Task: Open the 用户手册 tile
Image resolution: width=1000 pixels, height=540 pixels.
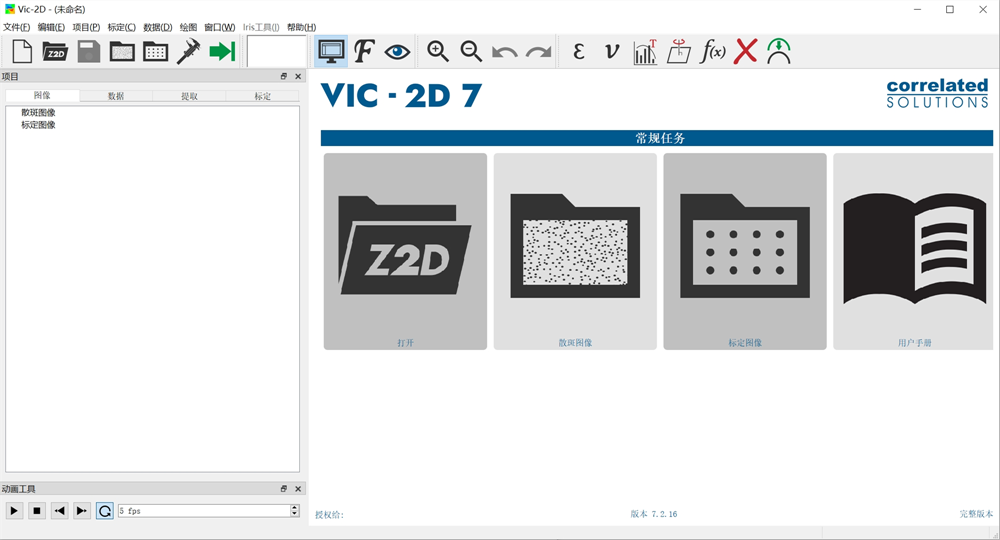Action: (913, 251)
